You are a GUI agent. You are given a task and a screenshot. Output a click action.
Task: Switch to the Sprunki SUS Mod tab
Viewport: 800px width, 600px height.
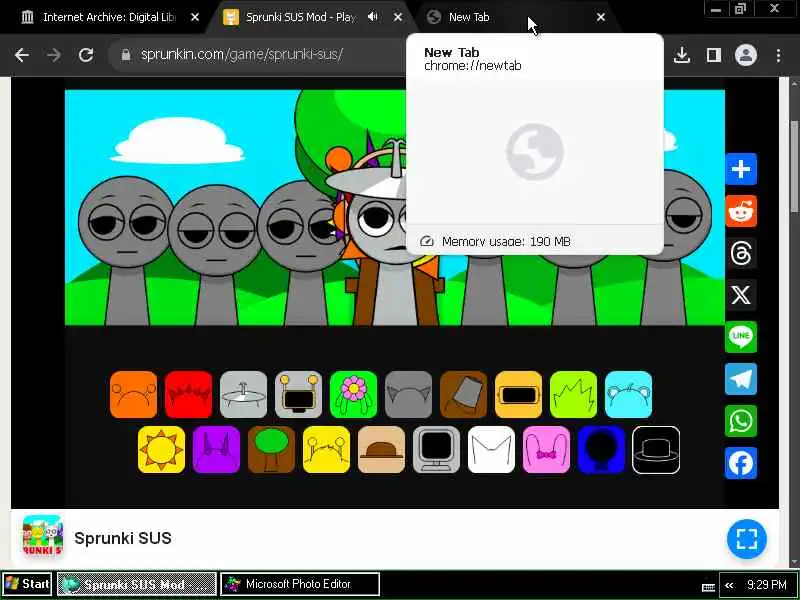[x=311, y=17]
